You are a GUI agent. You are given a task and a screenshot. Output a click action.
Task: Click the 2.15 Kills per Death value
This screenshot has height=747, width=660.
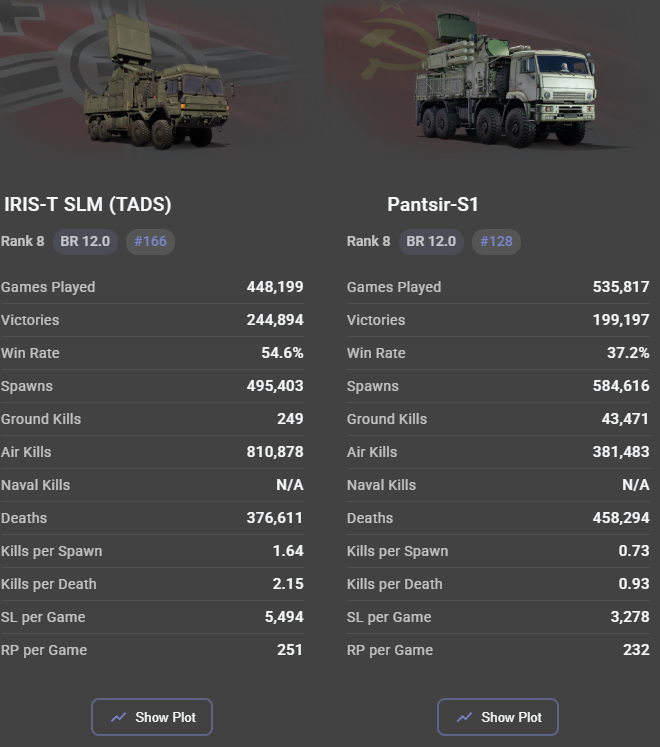[x=288, y=584]
